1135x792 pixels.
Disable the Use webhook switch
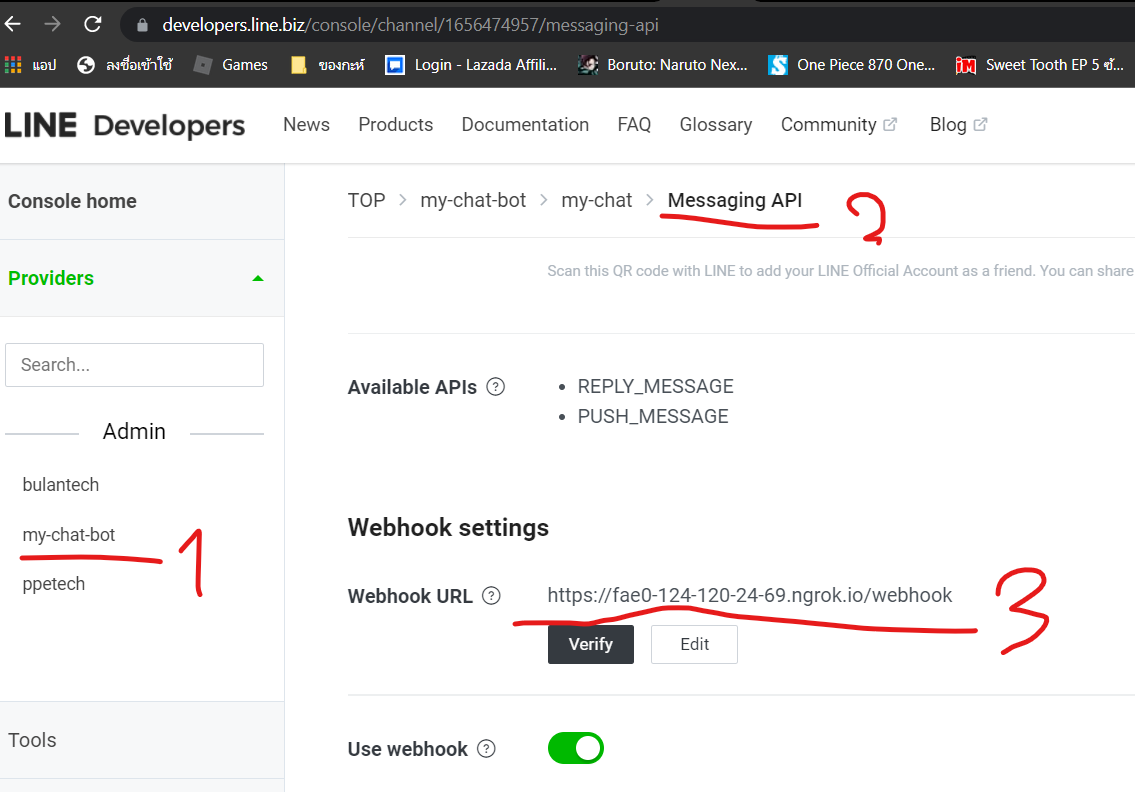(576, 747)
